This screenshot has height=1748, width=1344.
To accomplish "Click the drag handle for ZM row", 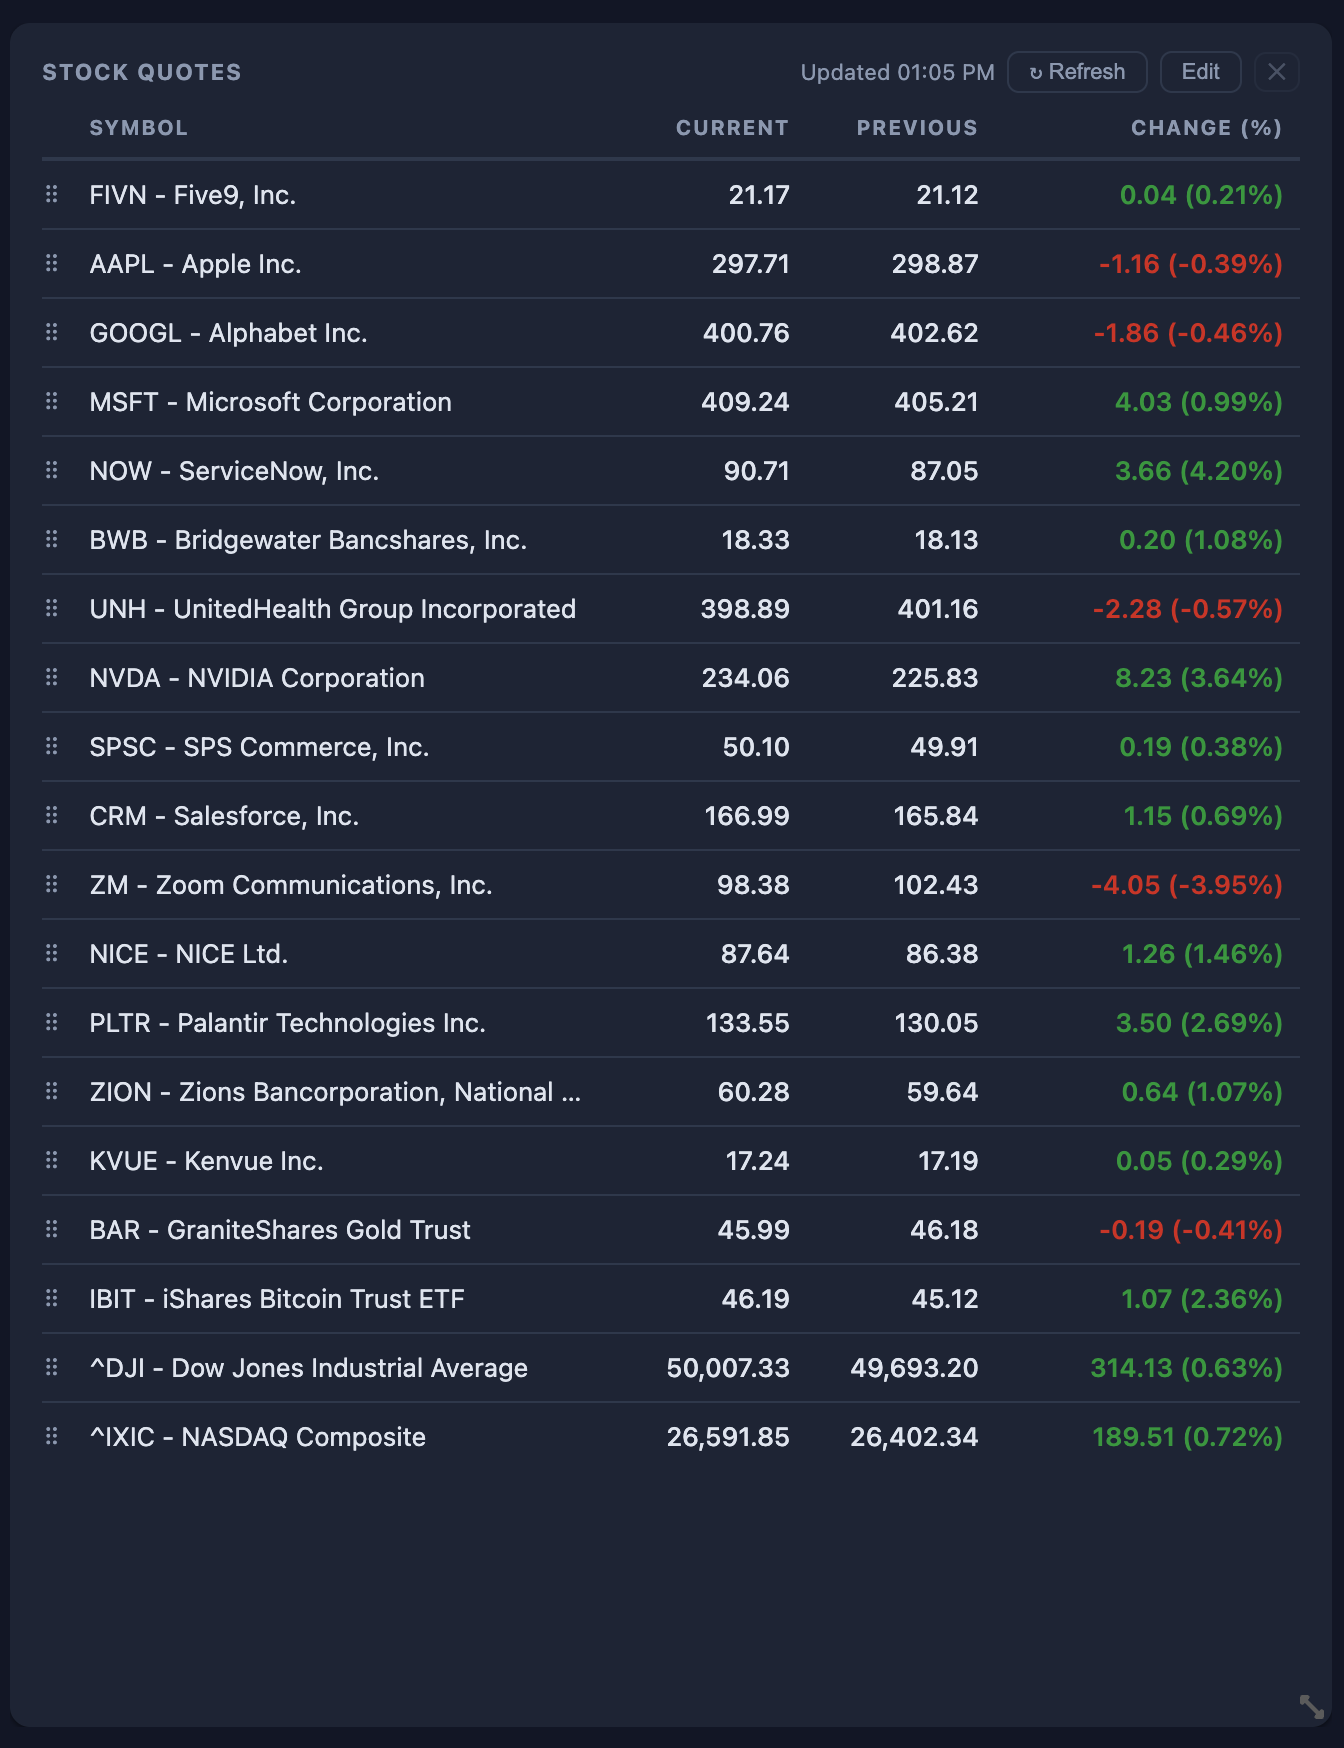I will point(52,885).
